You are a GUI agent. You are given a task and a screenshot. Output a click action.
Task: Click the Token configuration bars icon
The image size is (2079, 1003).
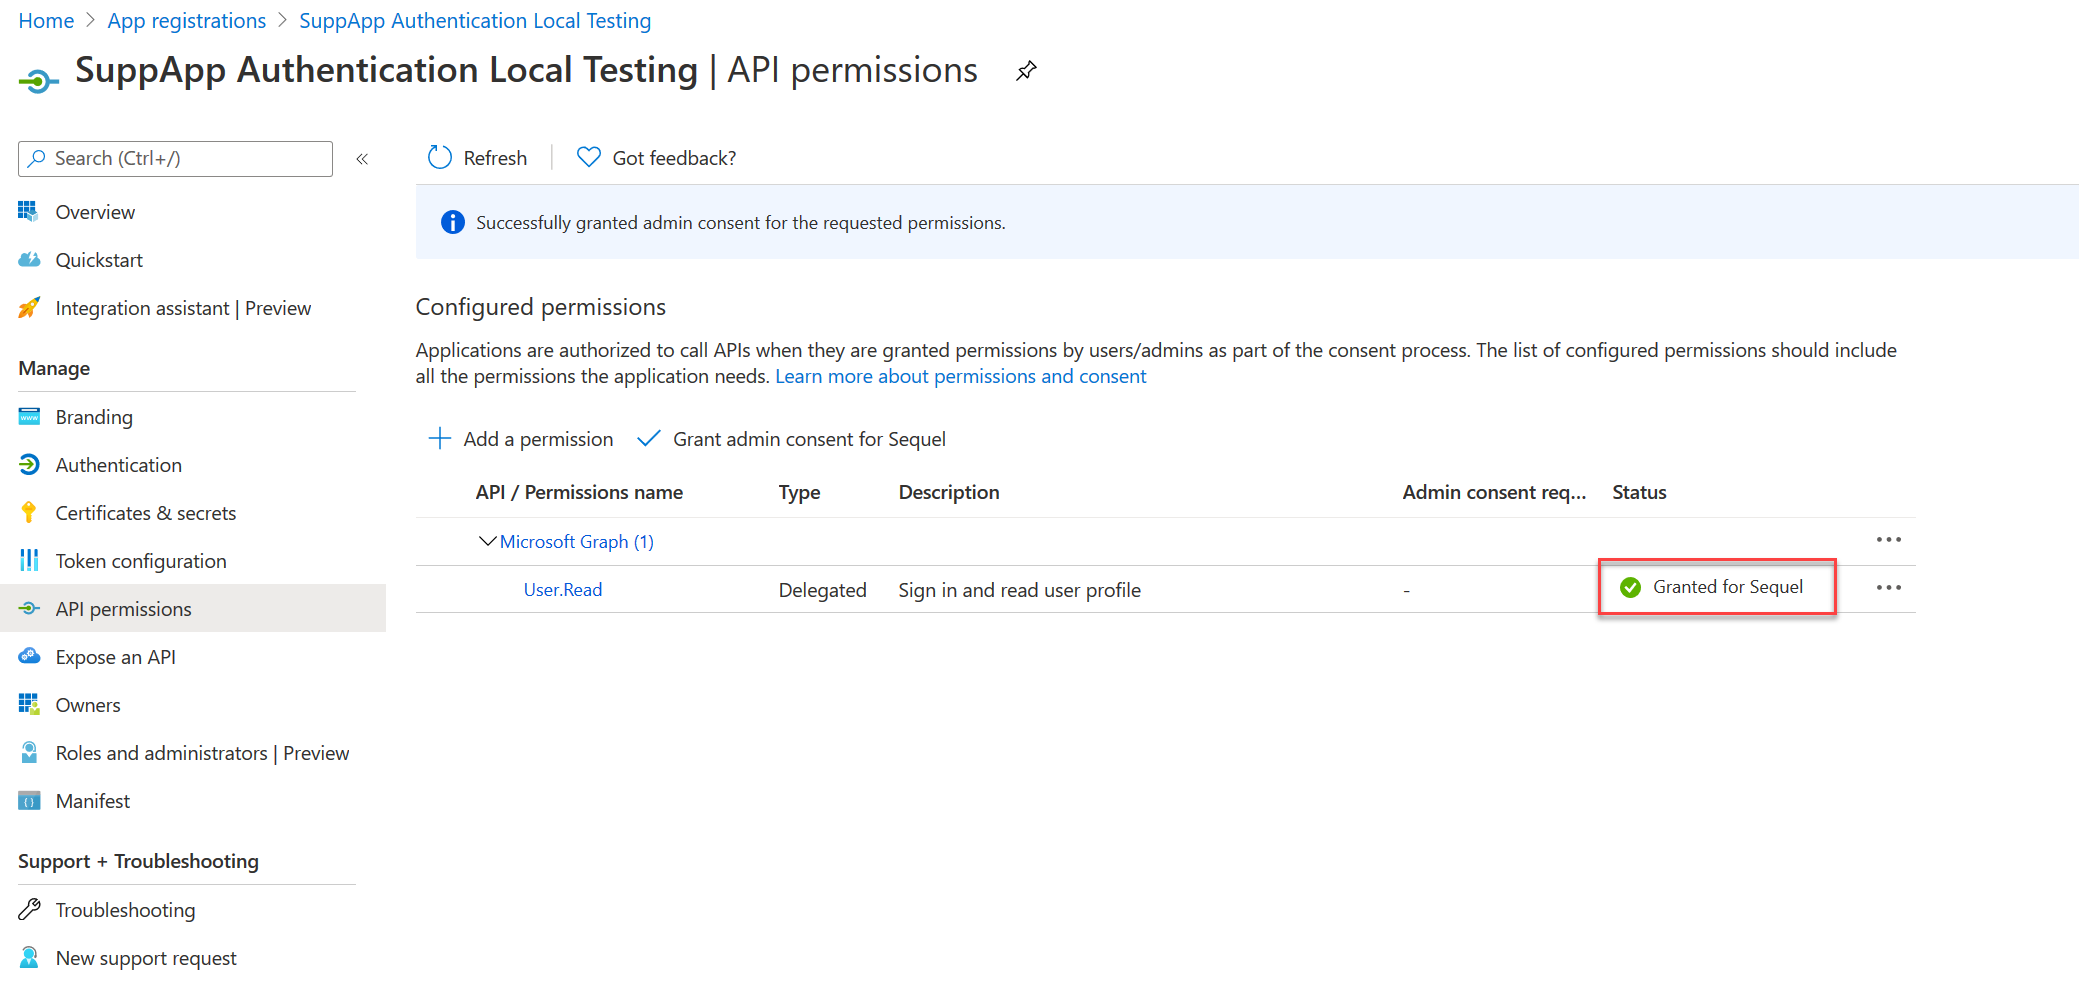[x=29, y=560]
